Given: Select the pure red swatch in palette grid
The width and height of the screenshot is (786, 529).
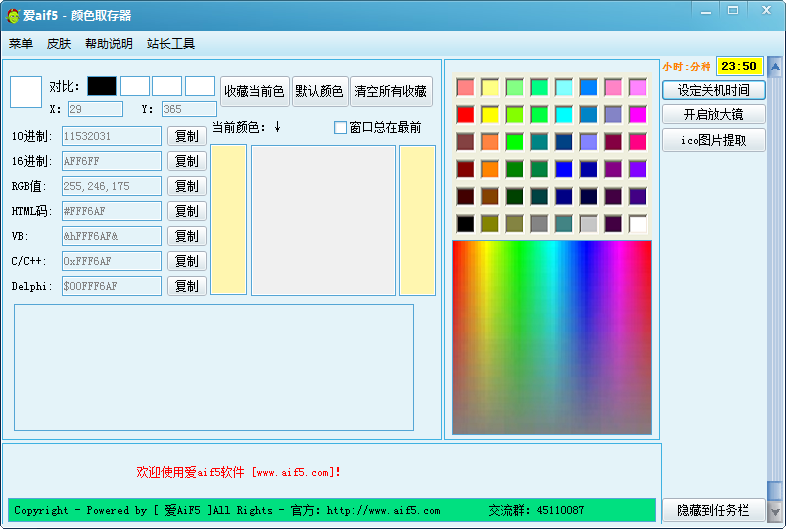Looking at the screenshot, I should (465, 114).
